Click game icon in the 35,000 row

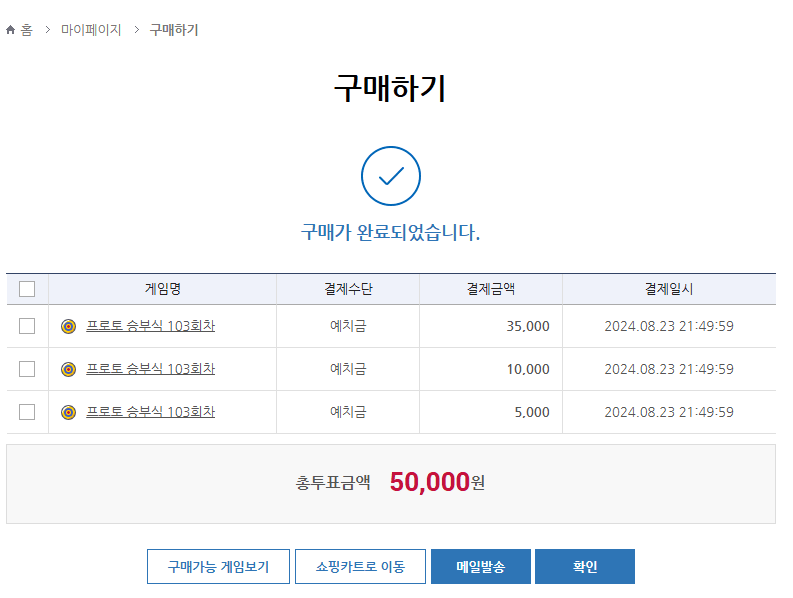[x=68, y=326]
